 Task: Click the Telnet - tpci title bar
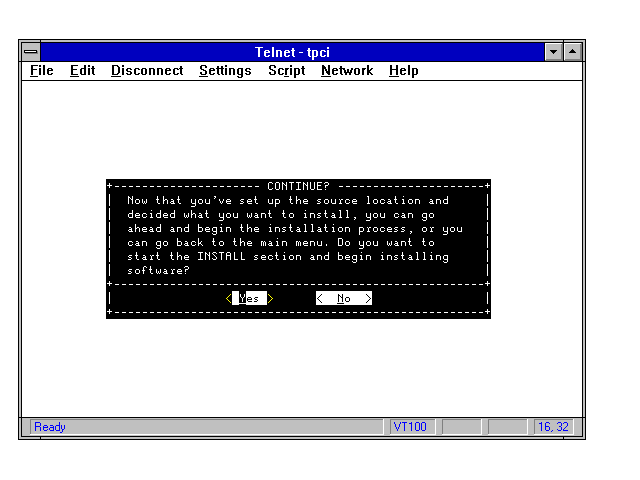click(298, 51)
